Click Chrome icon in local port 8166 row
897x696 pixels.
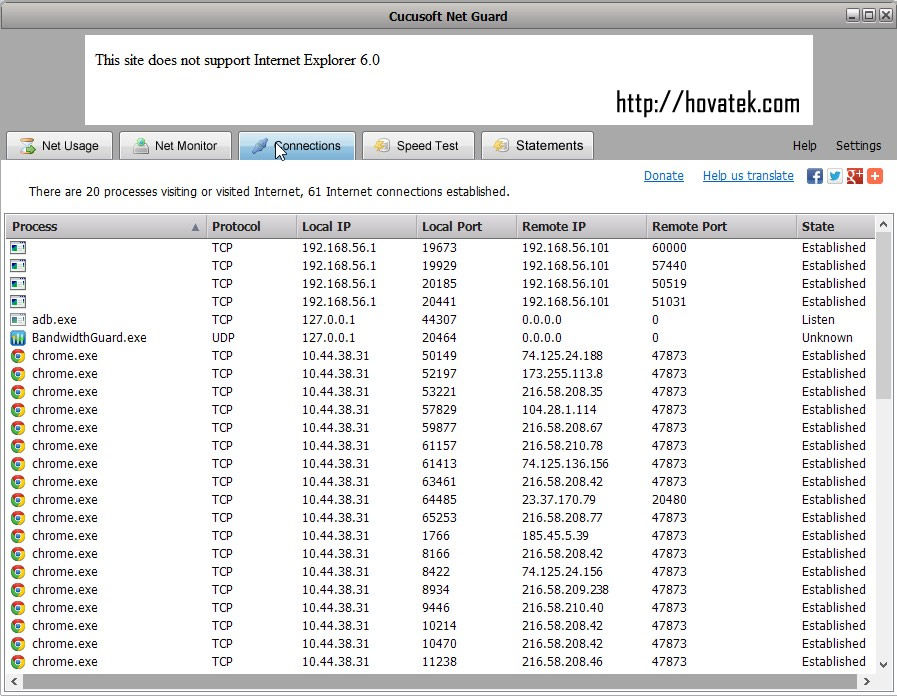(18, 554)
